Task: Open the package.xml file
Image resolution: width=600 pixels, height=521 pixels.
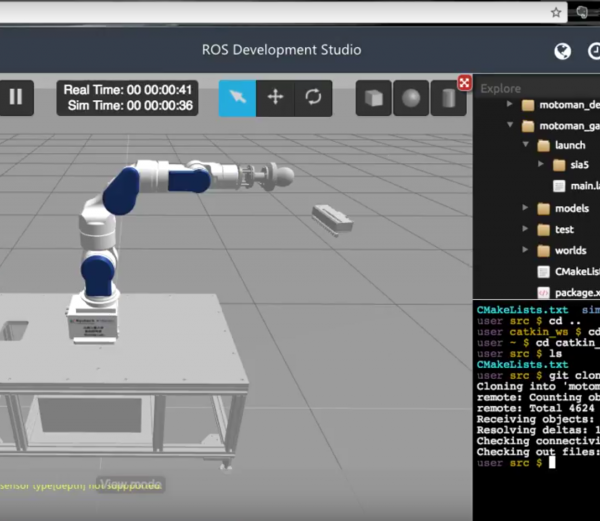Action: 575,292
